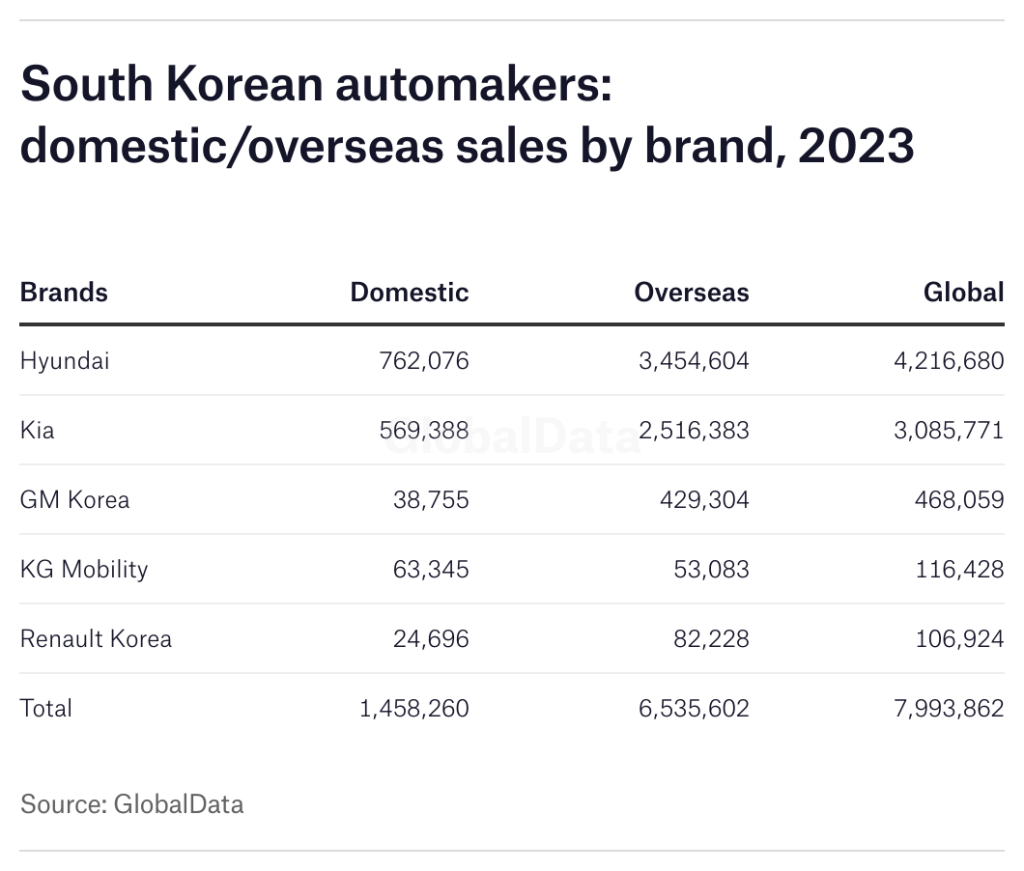Click the Overseas column header
The width and height of the screenshot is (1024, 871).
(691, 292)
